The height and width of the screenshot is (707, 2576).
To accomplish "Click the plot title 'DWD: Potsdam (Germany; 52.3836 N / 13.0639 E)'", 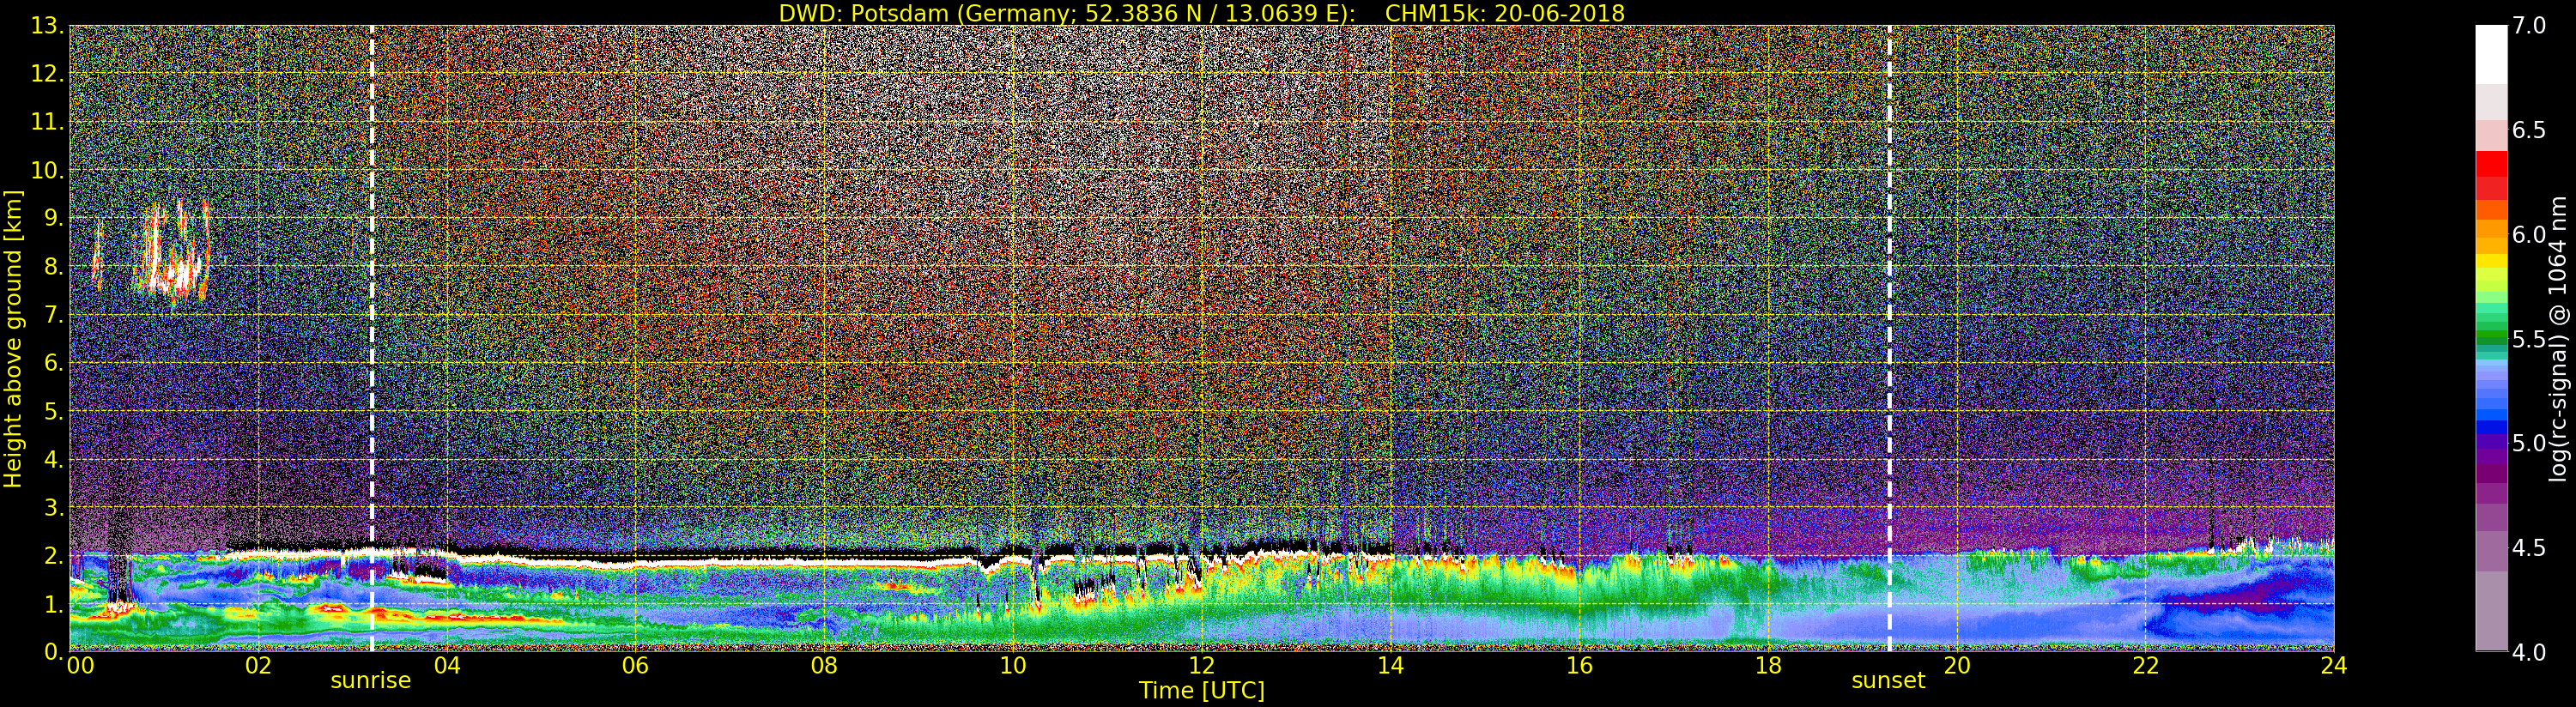I will (x=1067, y=13).
